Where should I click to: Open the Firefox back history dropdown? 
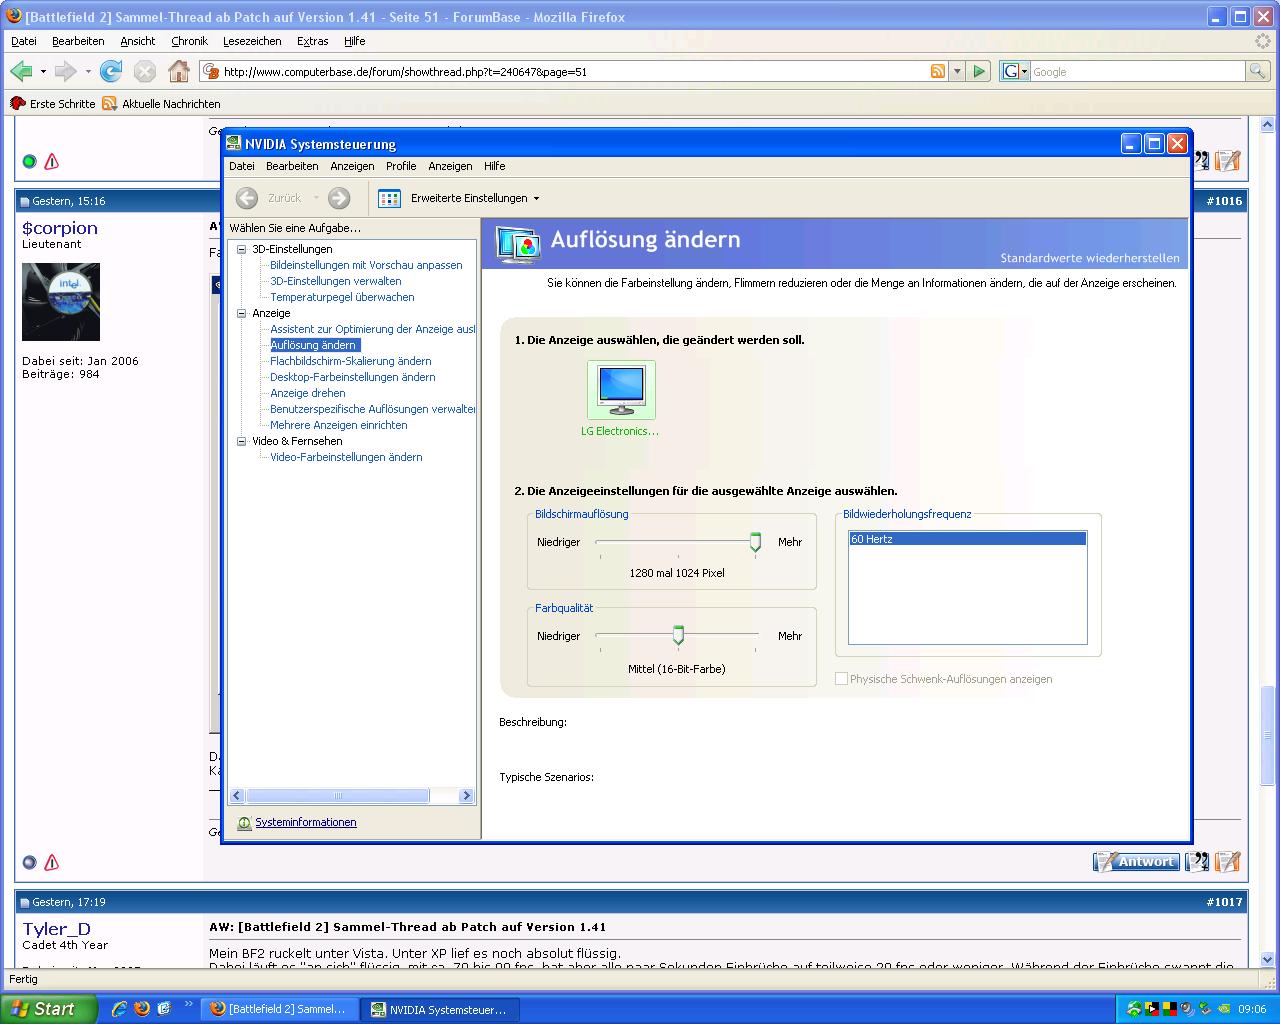click(x=43, y=71)
